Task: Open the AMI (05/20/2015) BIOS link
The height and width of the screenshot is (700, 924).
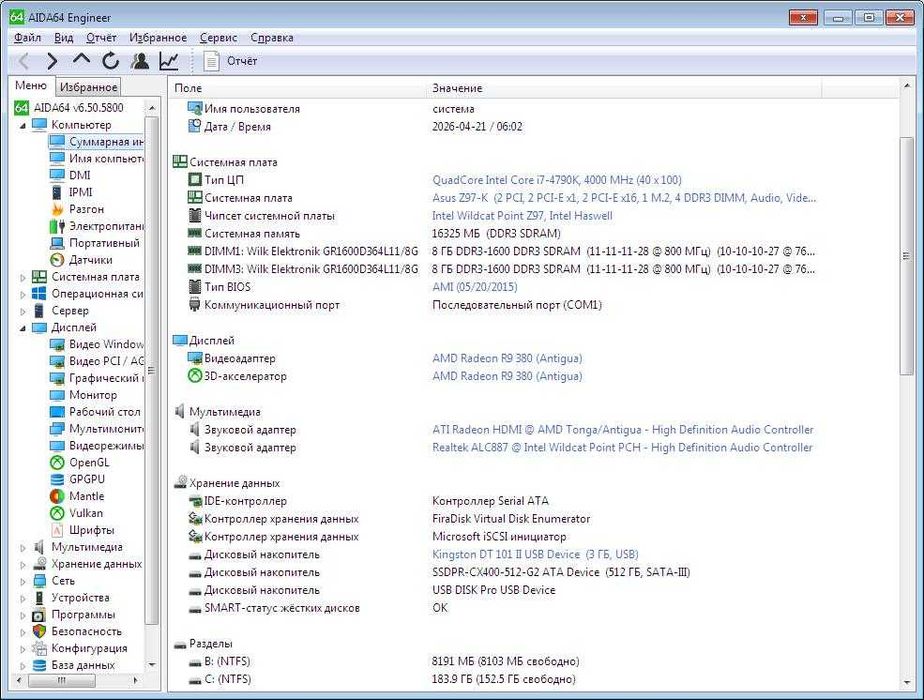Action: 474,287
